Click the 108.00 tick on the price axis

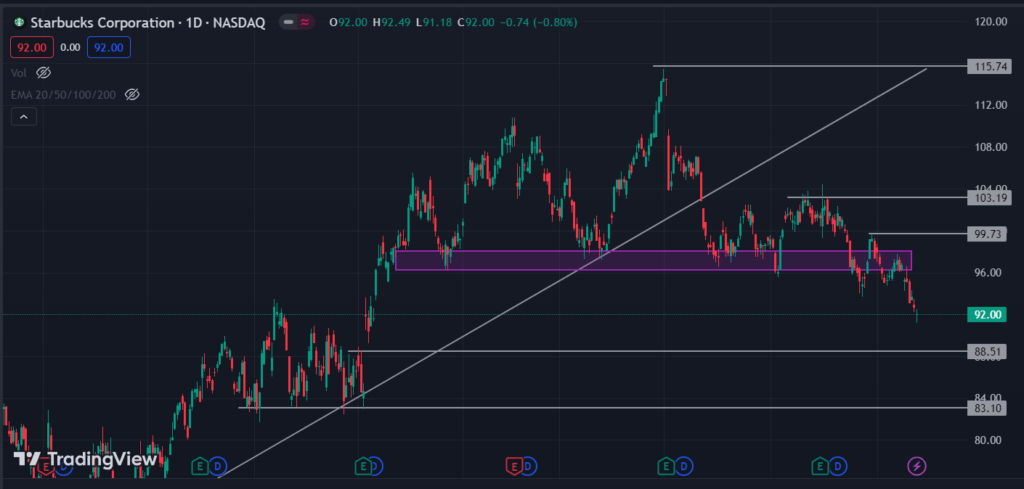click(x=991, y=147)
